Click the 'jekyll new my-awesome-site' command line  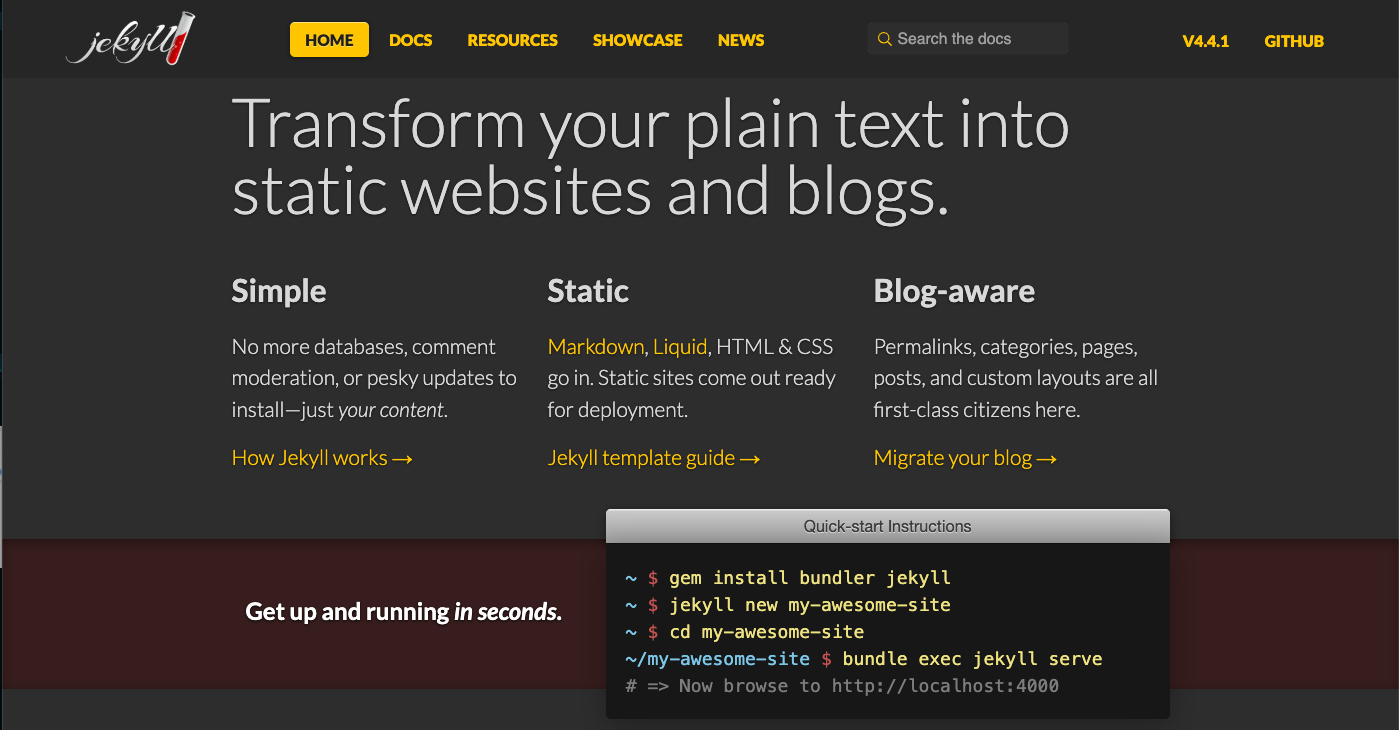click(x=809, y=605)
